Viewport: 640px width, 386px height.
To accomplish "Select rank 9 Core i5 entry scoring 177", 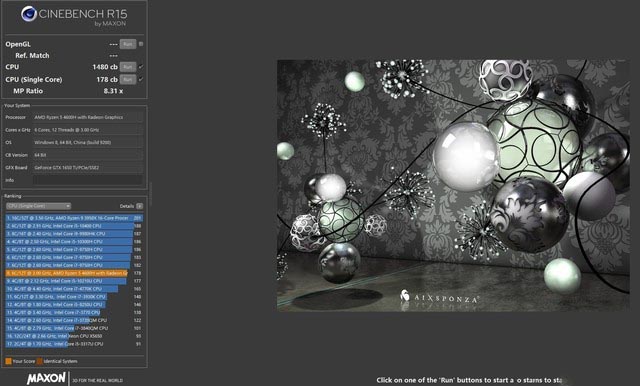I will point(74,281).
